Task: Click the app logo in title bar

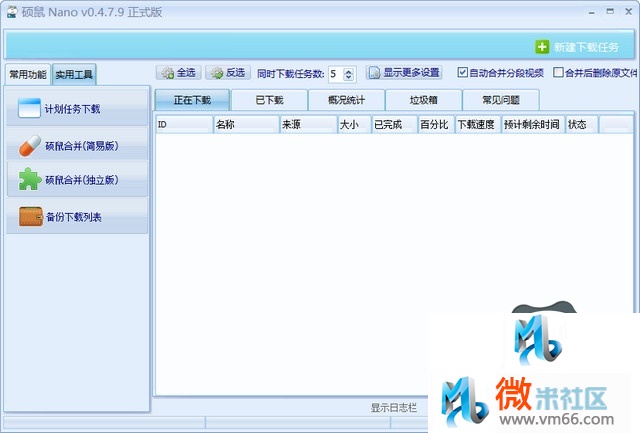Action: [x=12, y=12]
